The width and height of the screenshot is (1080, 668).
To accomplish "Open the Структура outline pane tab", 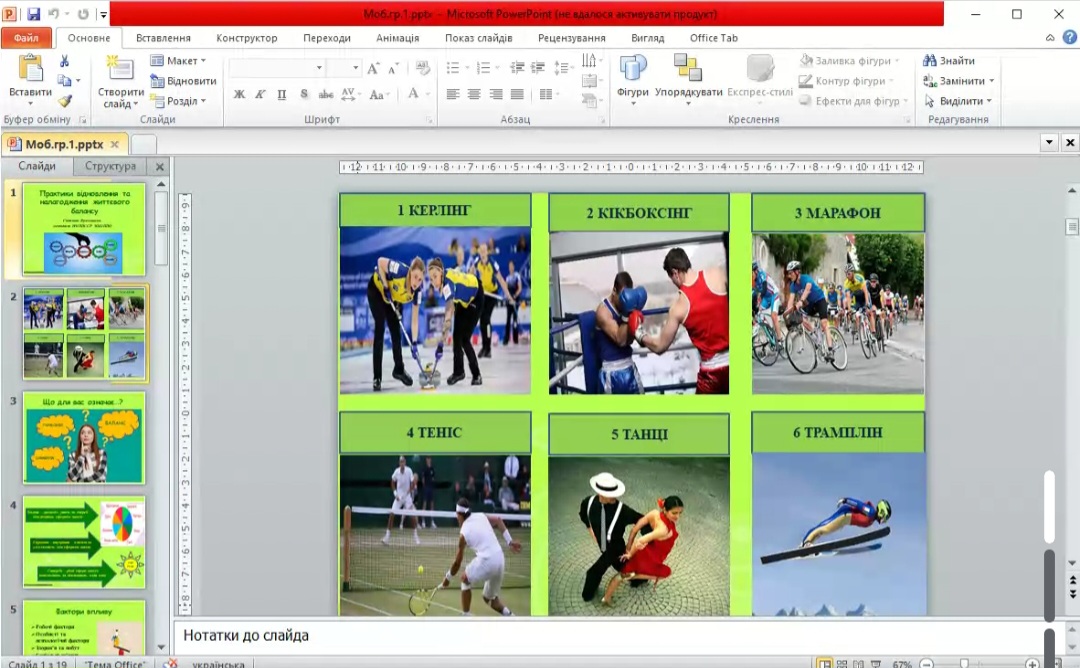I will [110, 166].
